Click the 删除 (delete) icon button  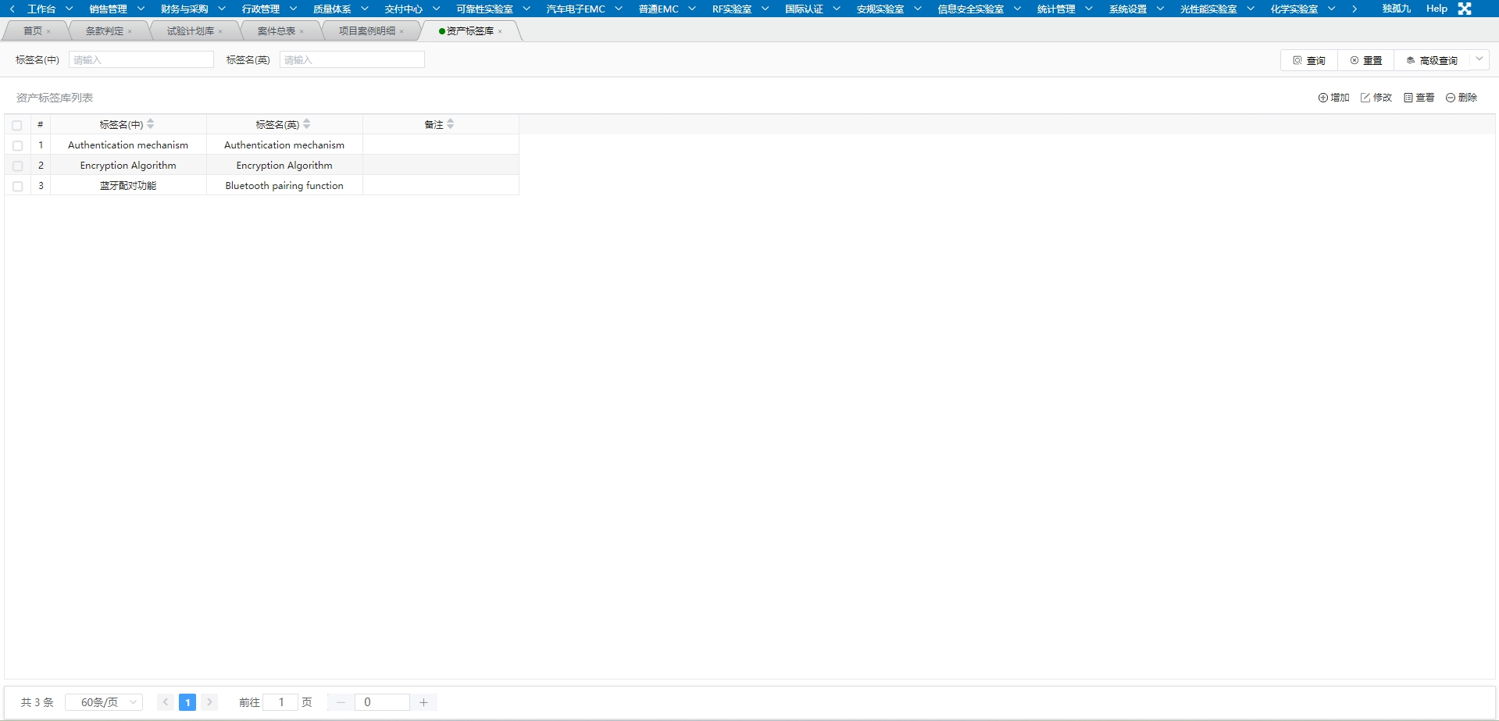pos(1461,98)
